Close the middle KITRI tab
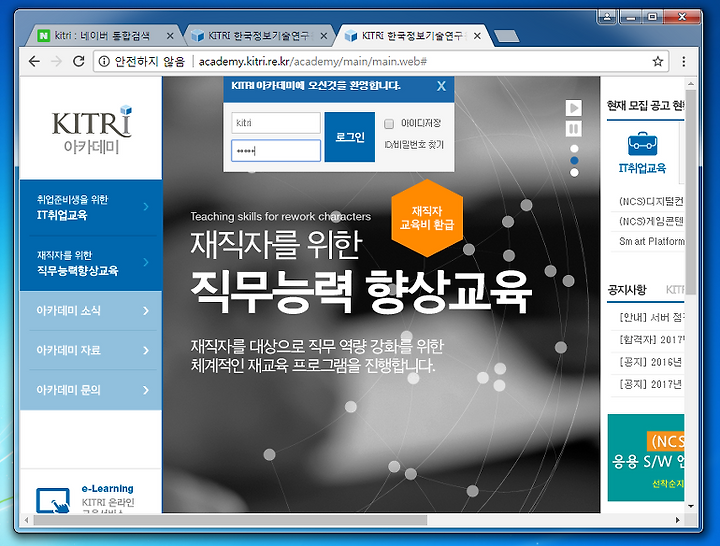The width and height of the screenshot is (720, 546). tap(324, 36)
